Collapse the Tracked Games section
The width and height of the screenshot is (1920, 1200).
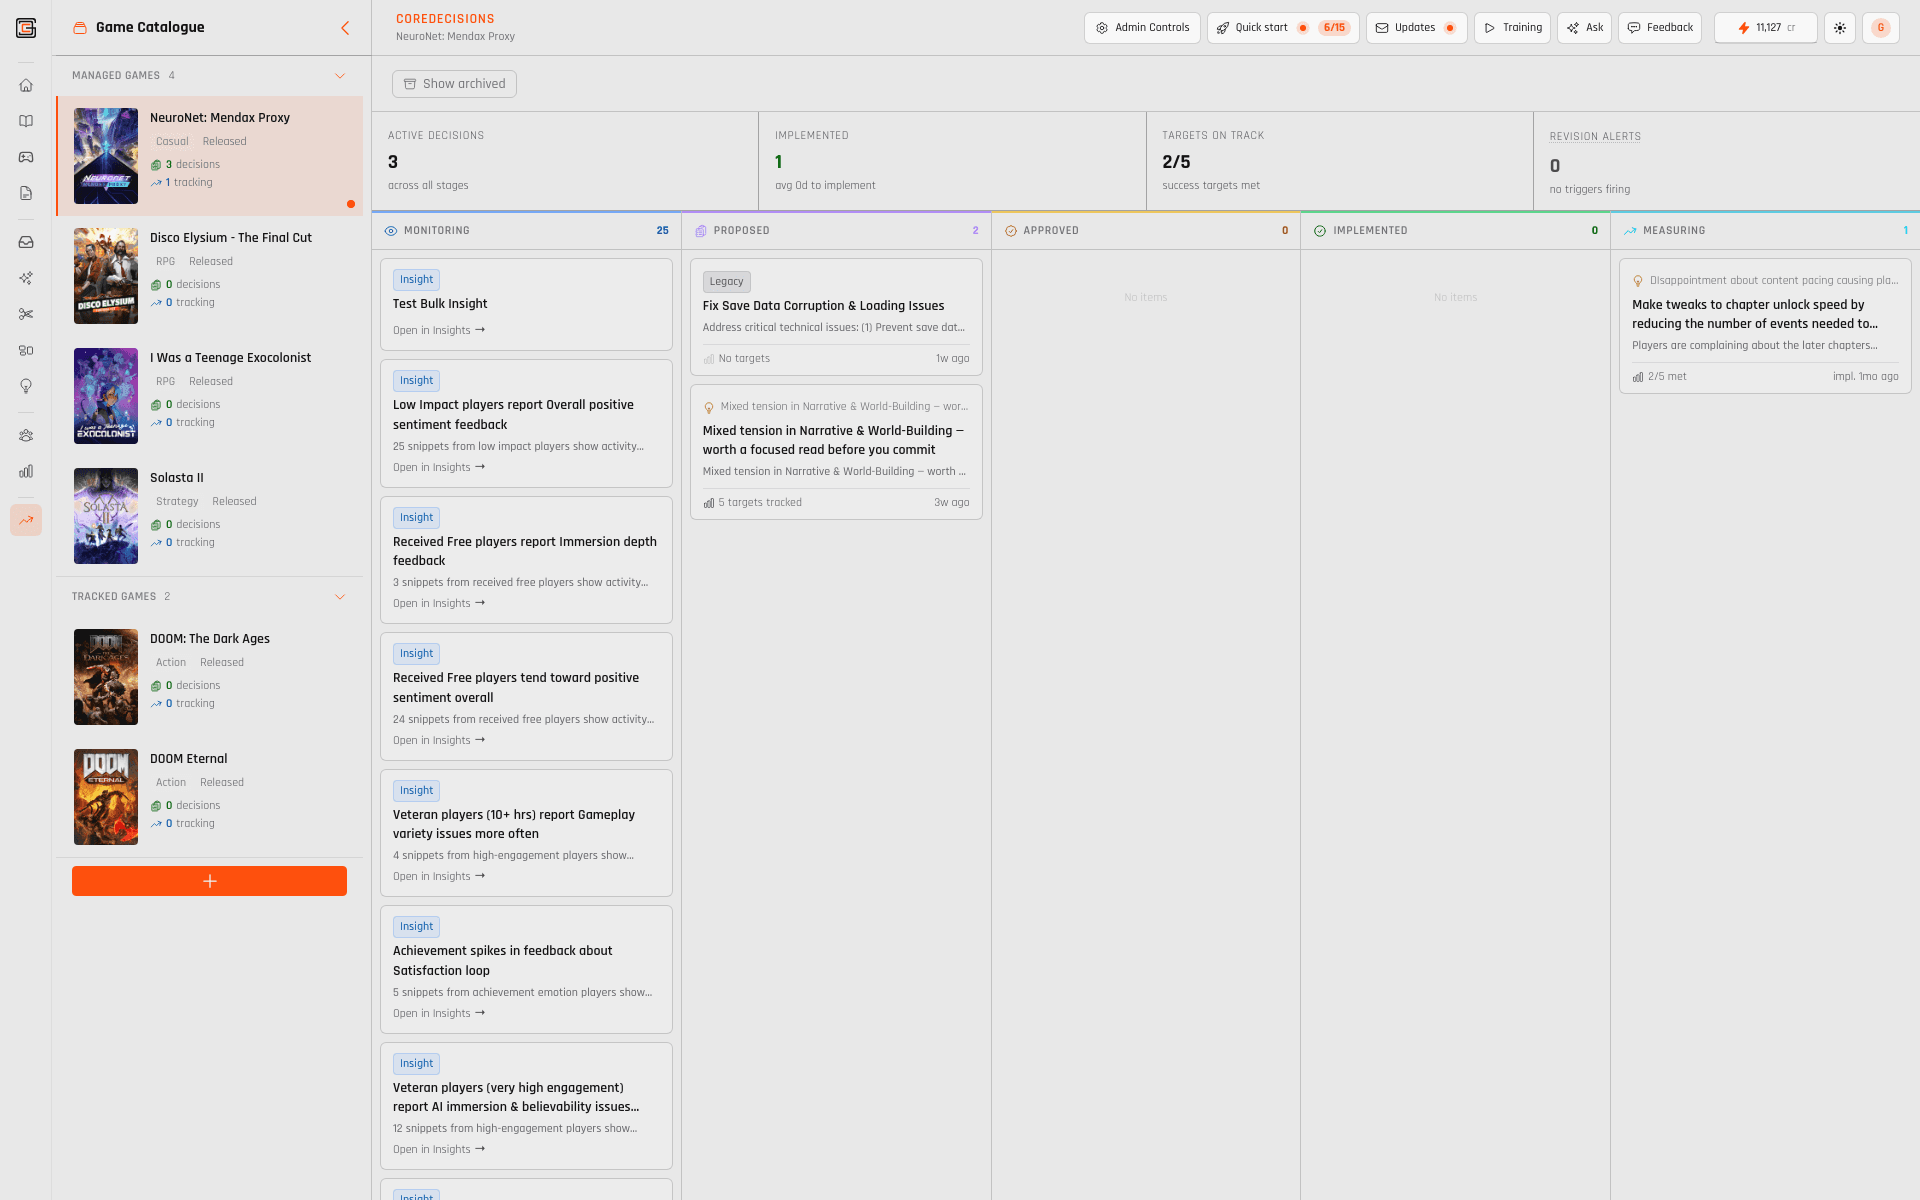(340, 597)
